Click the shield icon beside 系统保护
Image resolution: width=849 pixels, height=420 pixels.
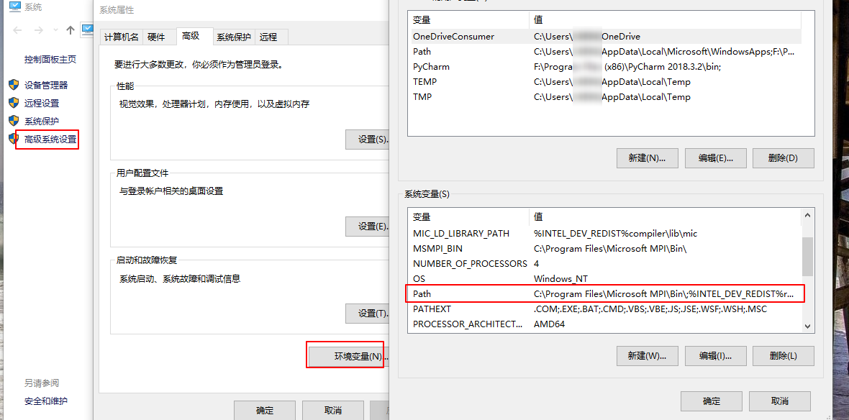[x=14, y=122]
